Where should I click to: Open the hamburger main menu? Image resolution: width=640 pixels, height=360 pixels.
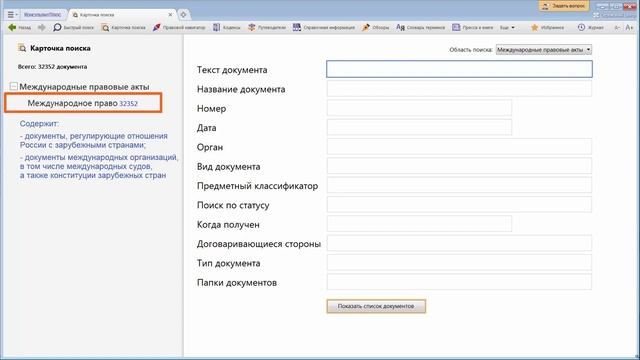pos(11,15)
